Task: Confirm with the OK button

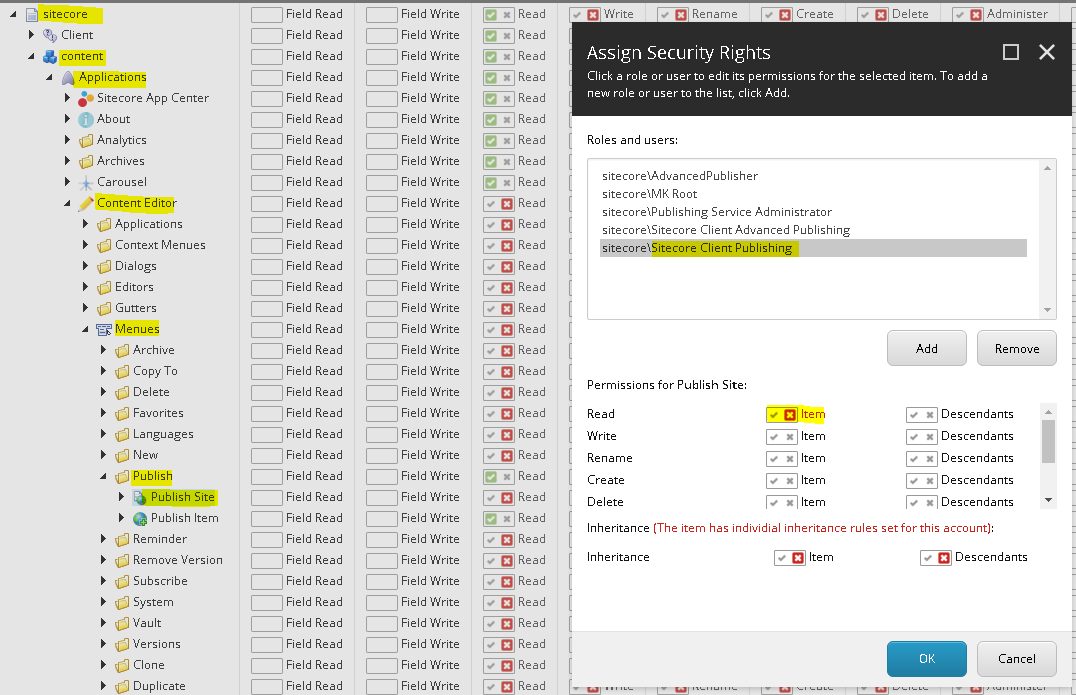Action: (x=926, y=659)
